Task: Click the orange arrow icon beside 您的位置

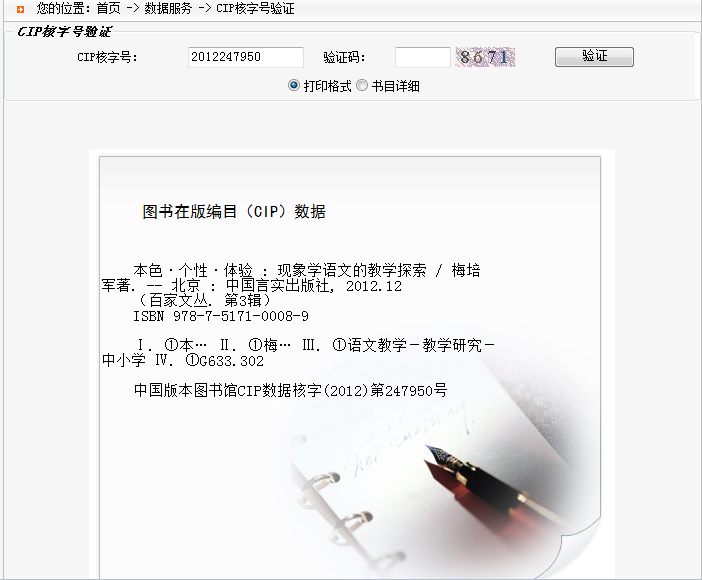Action: (20, 9)
